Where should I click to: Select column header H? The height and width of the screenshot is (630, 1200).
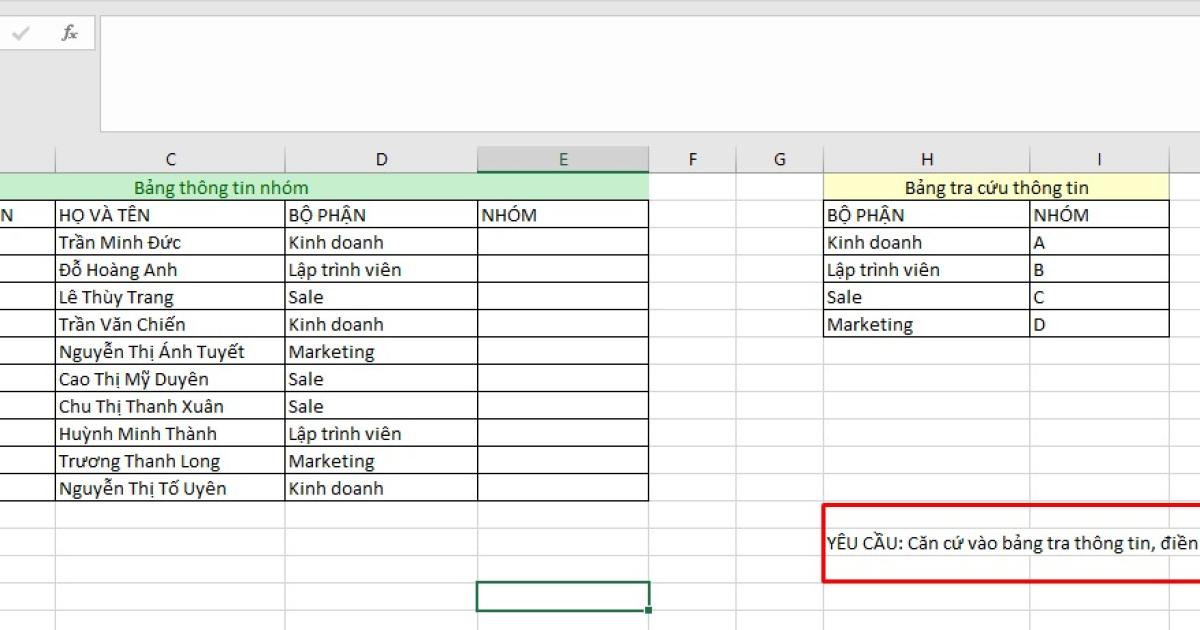pos(926,158)
